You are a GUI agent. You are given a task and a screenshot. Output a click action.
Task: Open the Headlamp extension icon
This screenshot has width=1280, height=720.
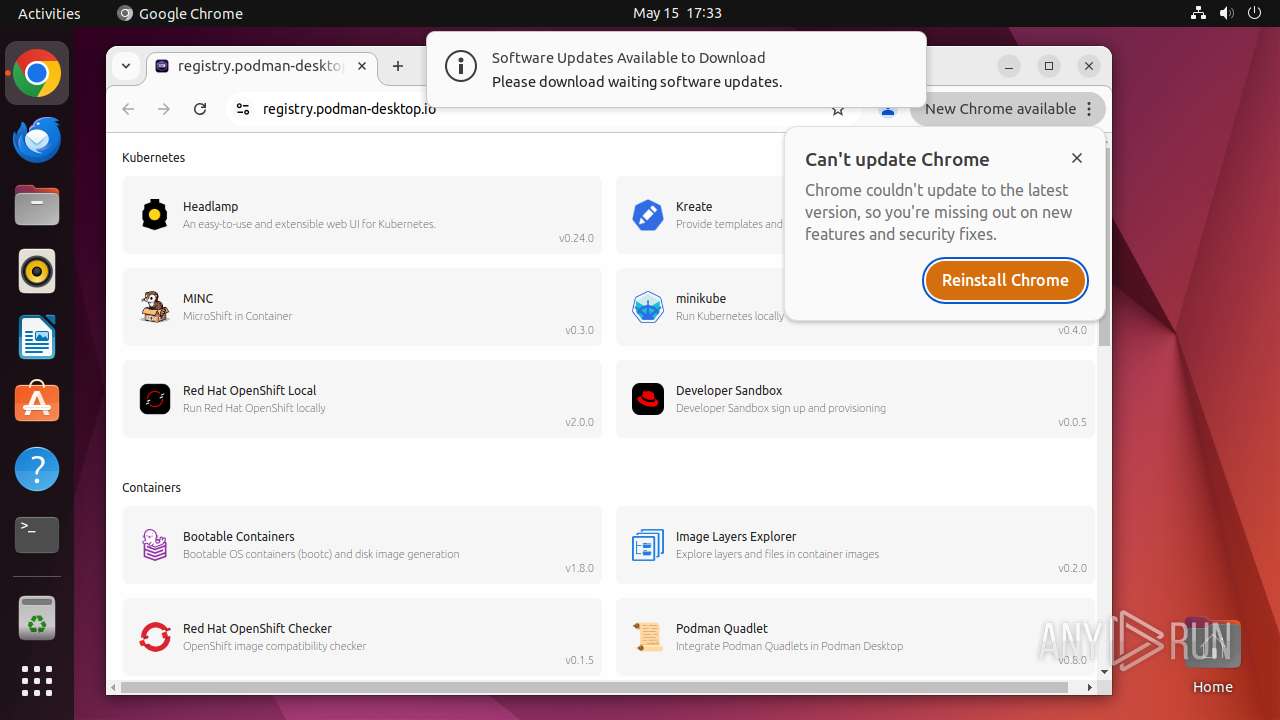pos(155,215)
